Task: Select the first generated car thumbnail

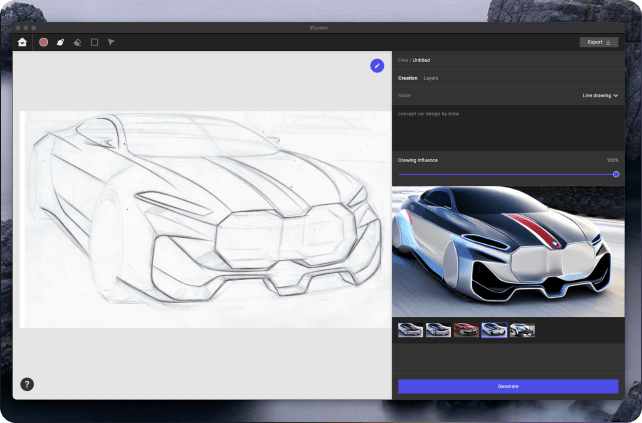Action: pyautogui.click(x=410, y=330)
